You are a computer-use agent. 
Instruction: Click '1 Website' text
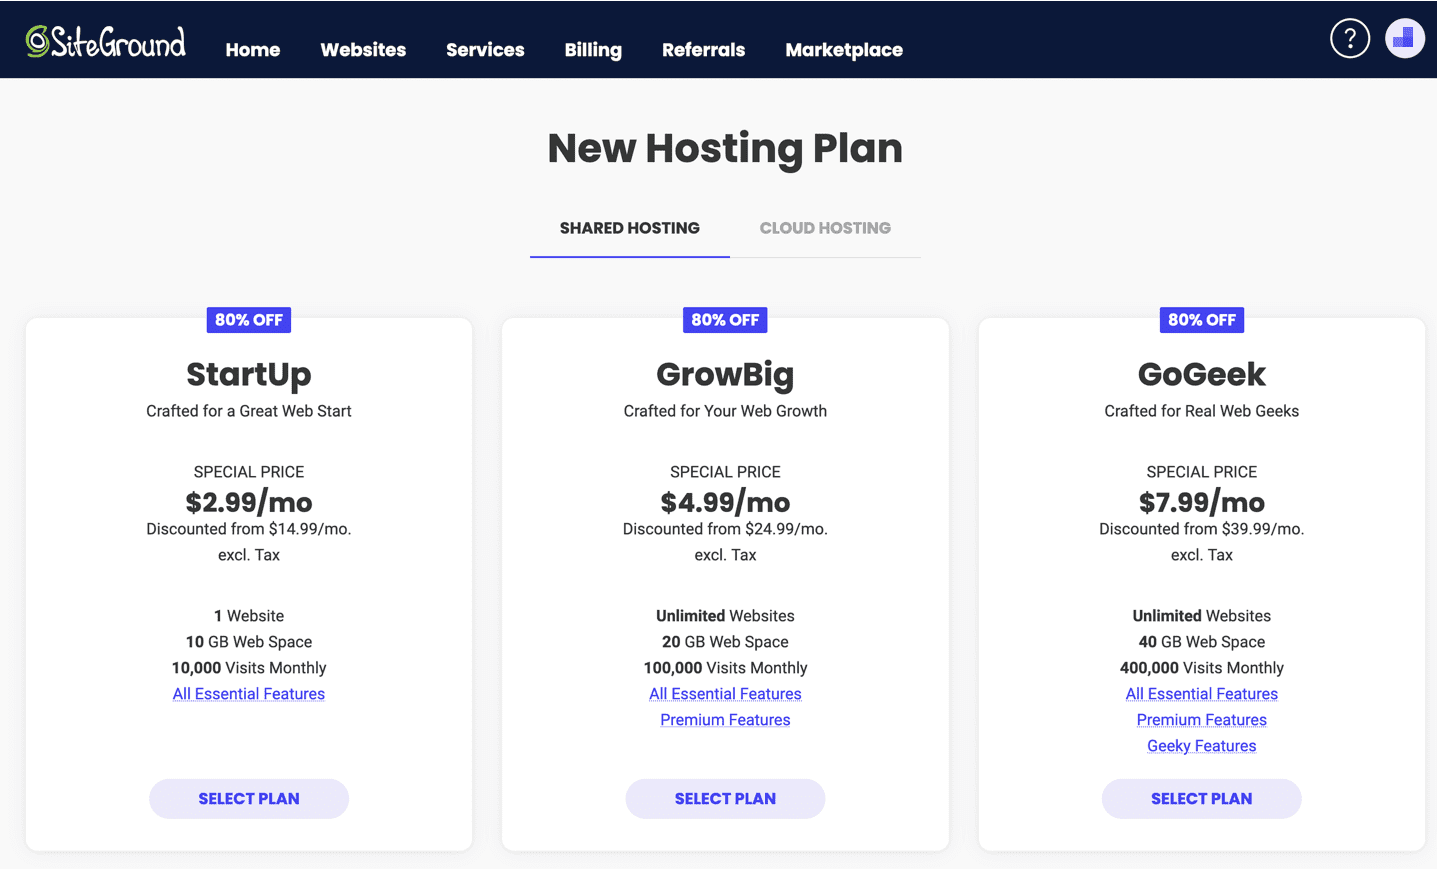(249, 616)
